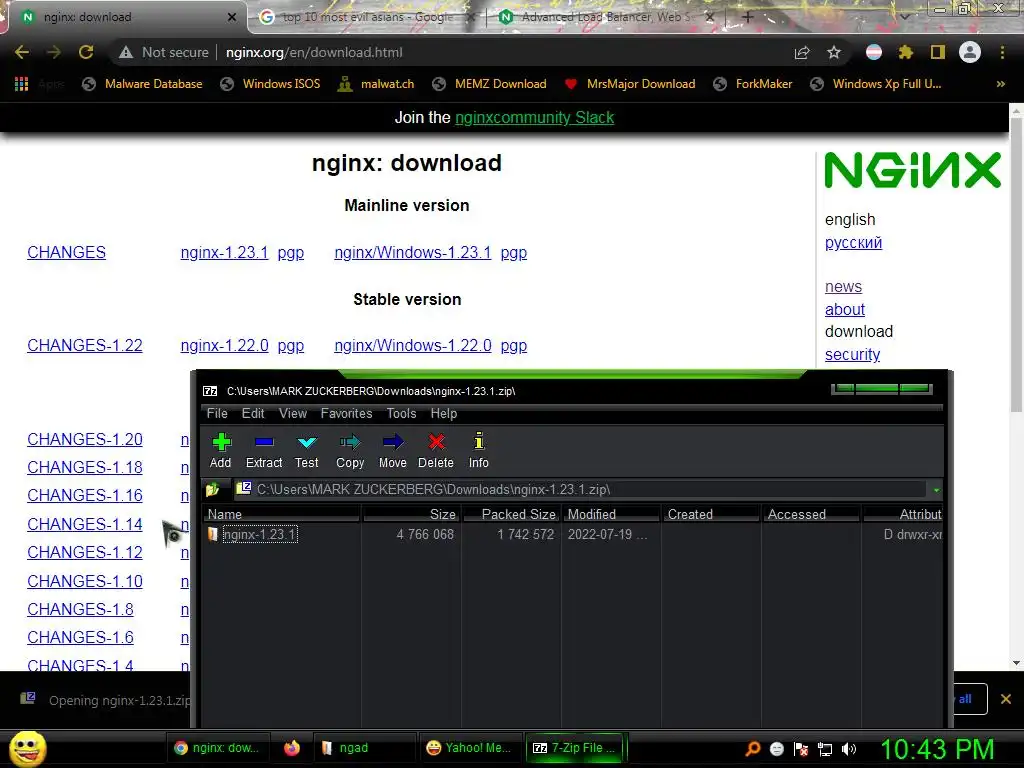Open a new Chrome tab

(x=748, y=17)
